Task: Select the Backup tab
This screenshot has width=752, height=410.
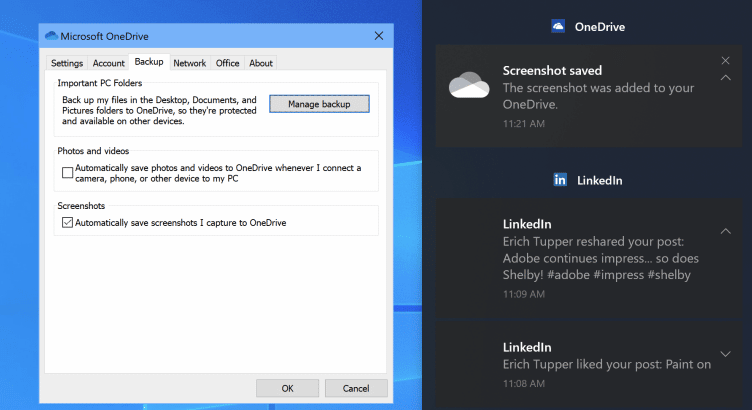Action: (149, 62)
